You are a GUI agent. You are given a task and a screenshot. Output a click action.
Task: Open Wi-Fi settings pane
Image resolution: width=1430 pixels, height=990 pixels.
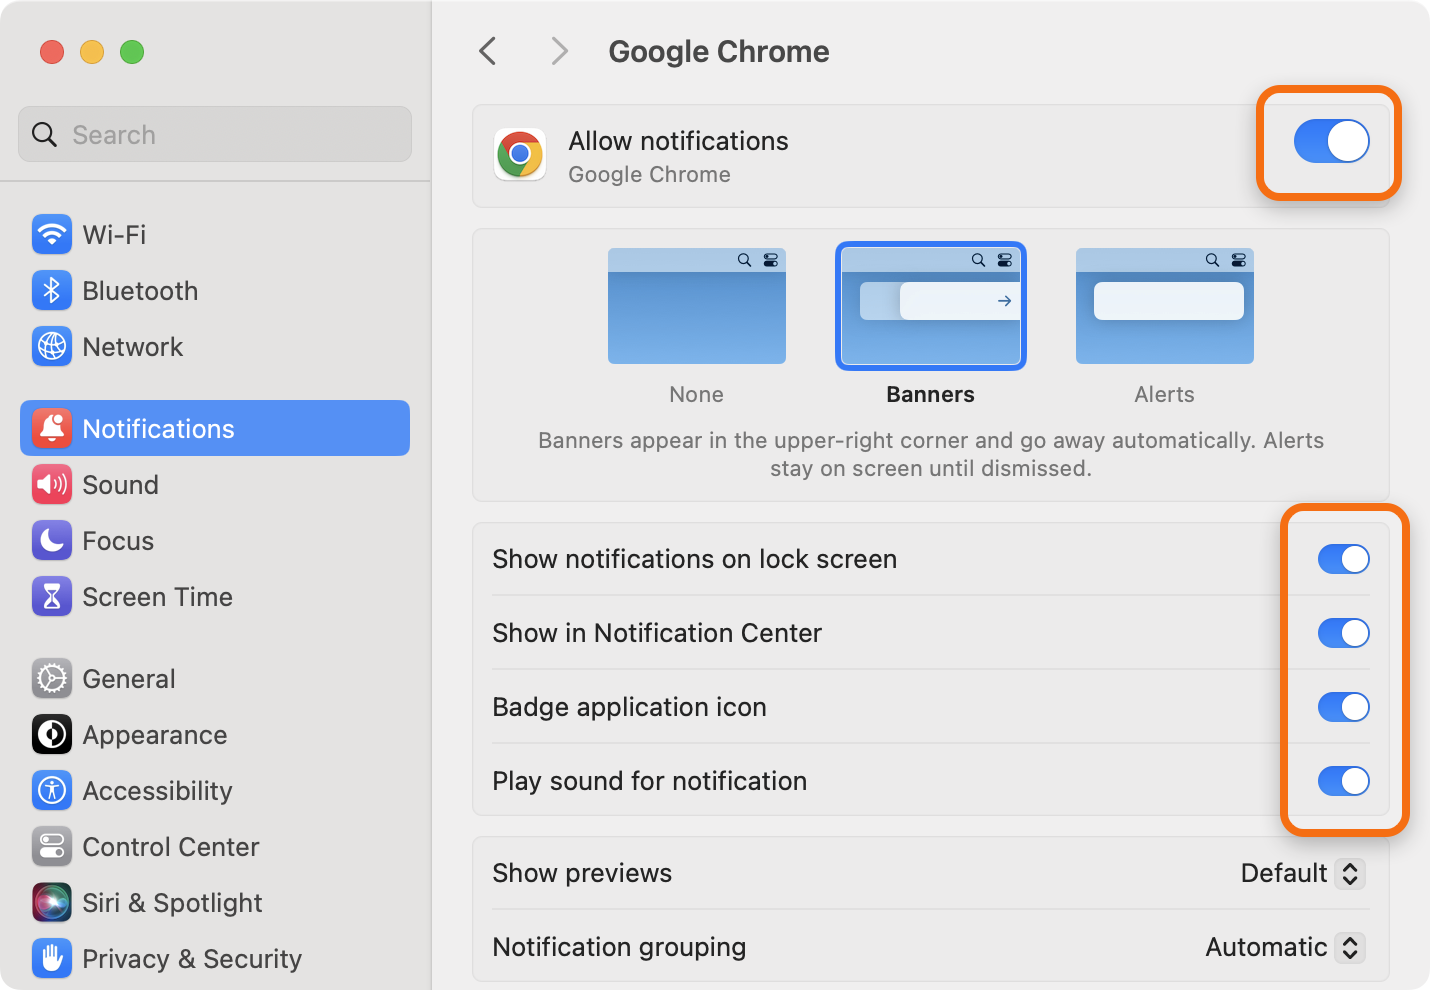(x=215, y=235)
